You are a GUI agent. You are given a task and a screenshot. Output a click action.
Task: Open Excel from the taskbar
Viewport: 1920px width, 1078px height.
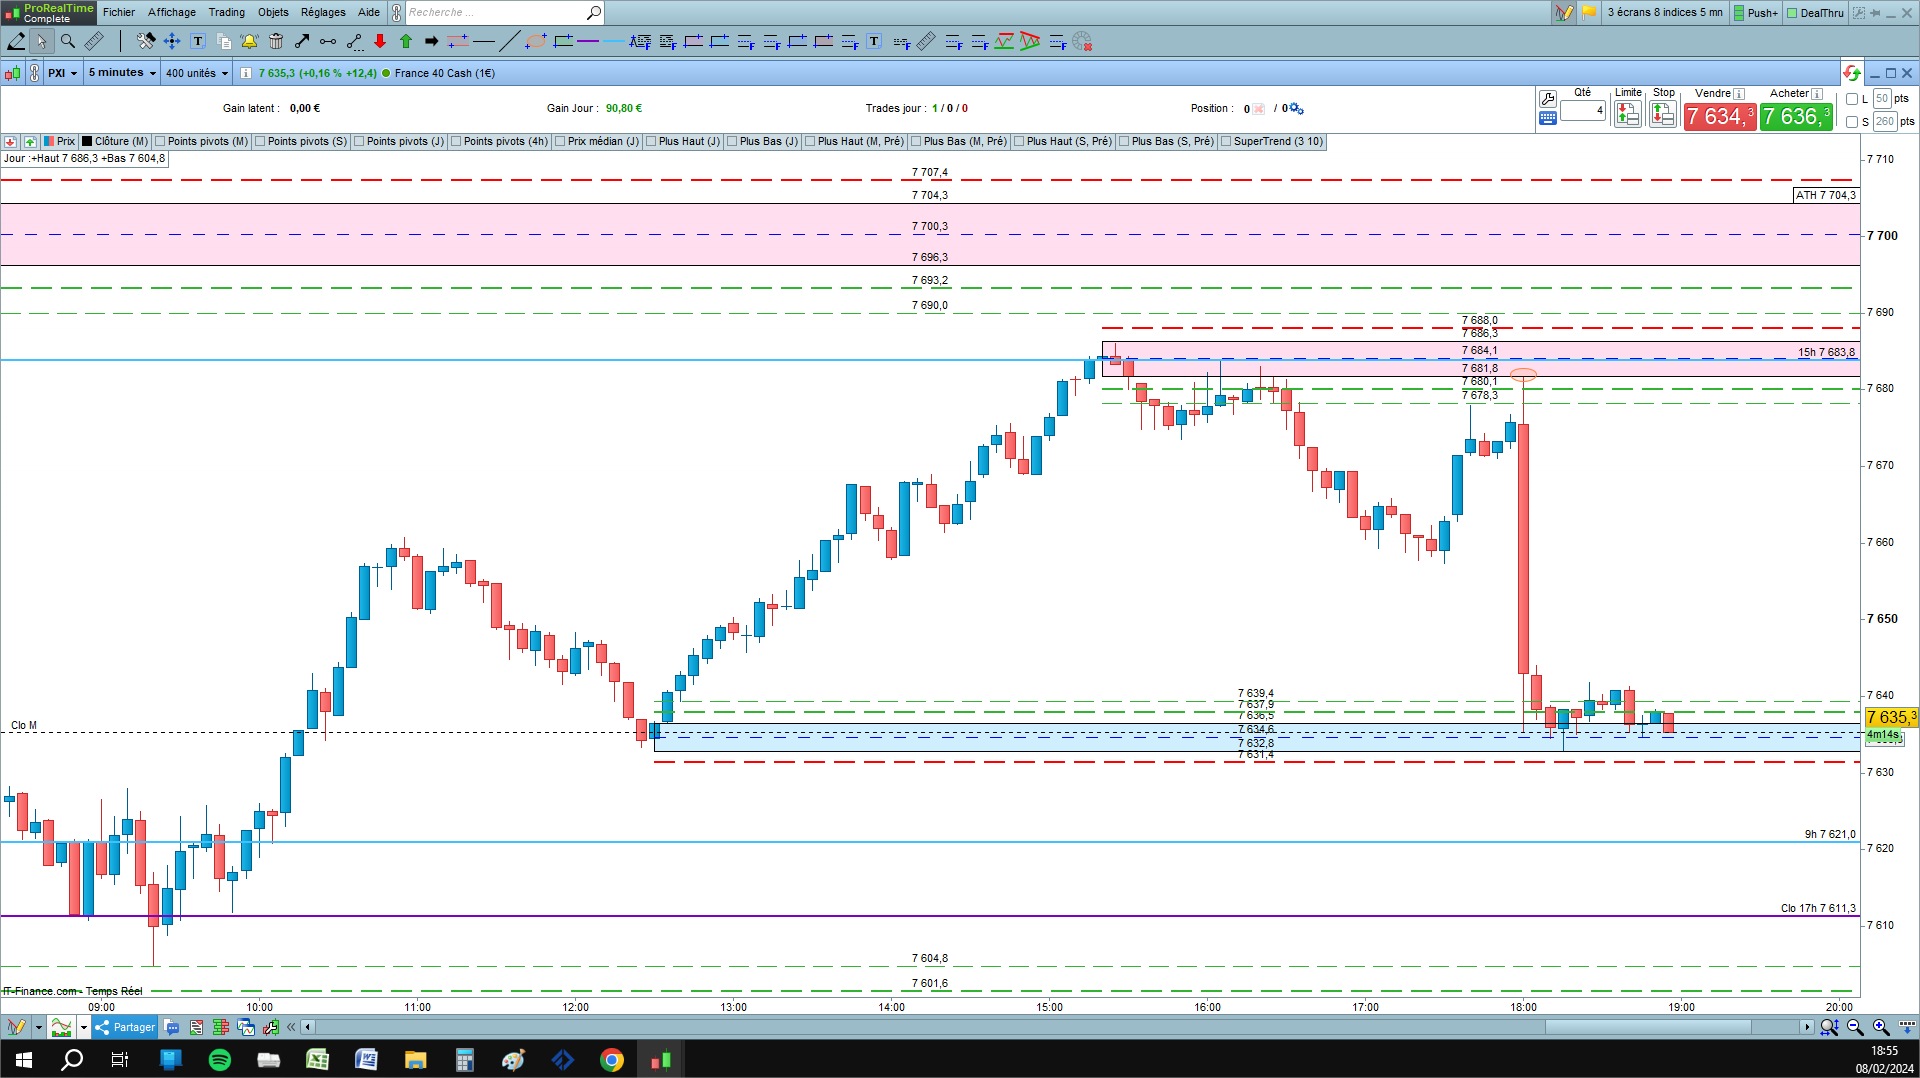pyautogui.click(x=317, y=1060)
